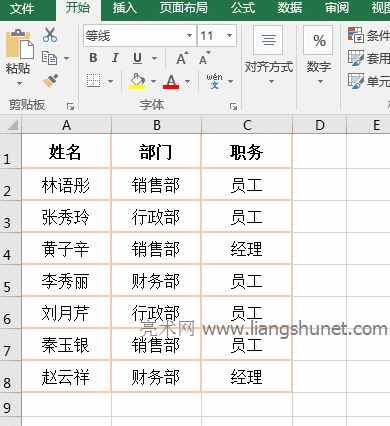Viewport: 390px width, 426px height.
Task: Select the Format Painter brush
Action: (50, 80)
